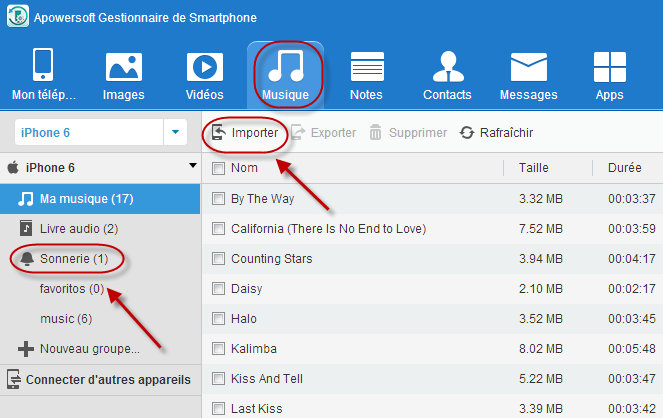Click the Apps tab label
Viewport: 663px width, 418px height.
point(610,95)
